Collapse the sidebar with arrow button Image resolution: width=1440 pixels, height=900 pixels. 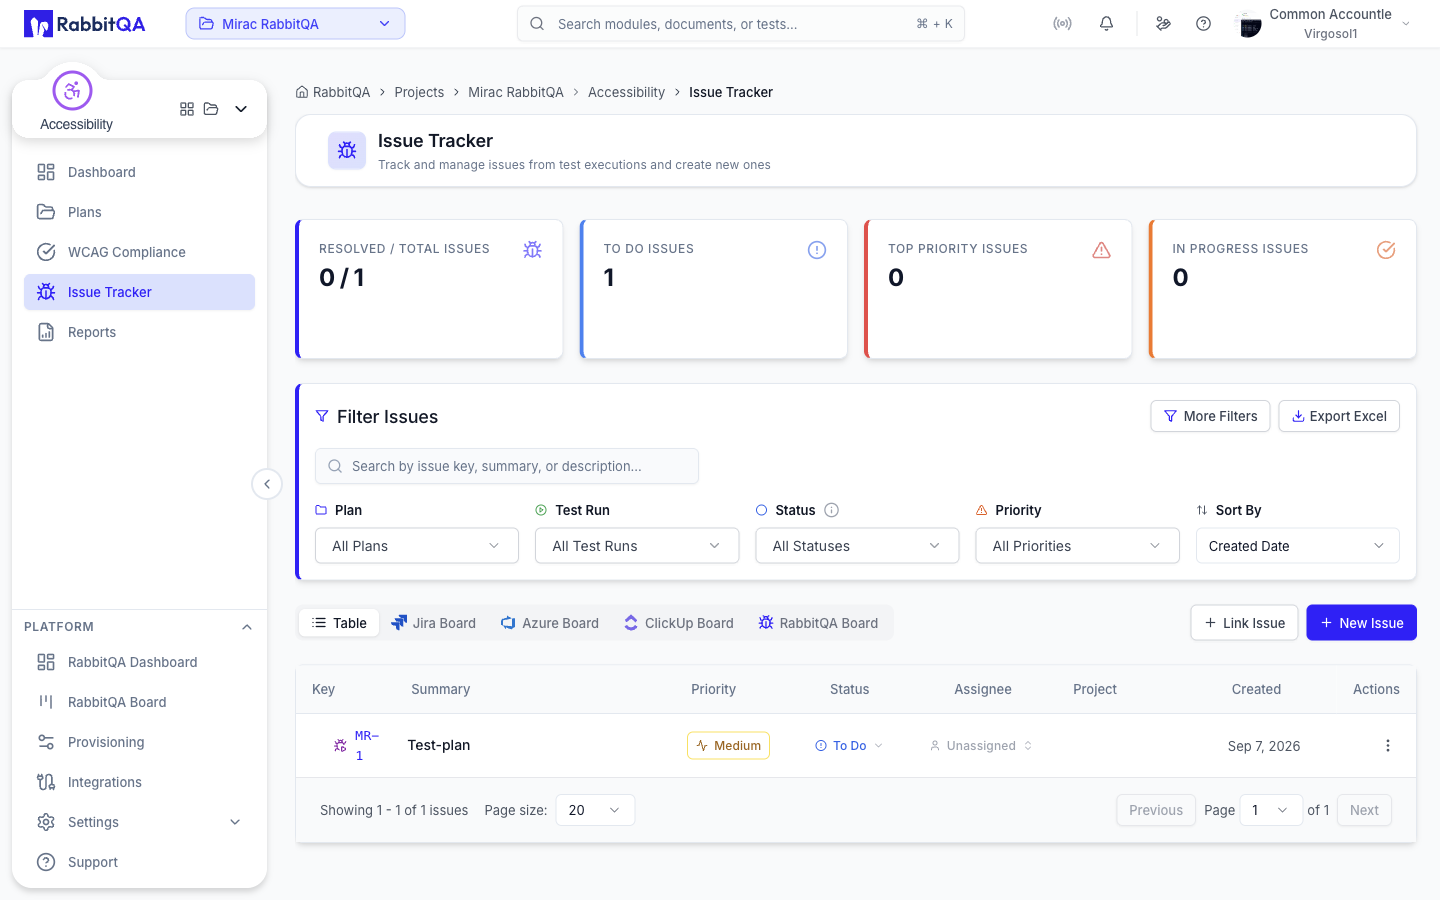(267, 484)
